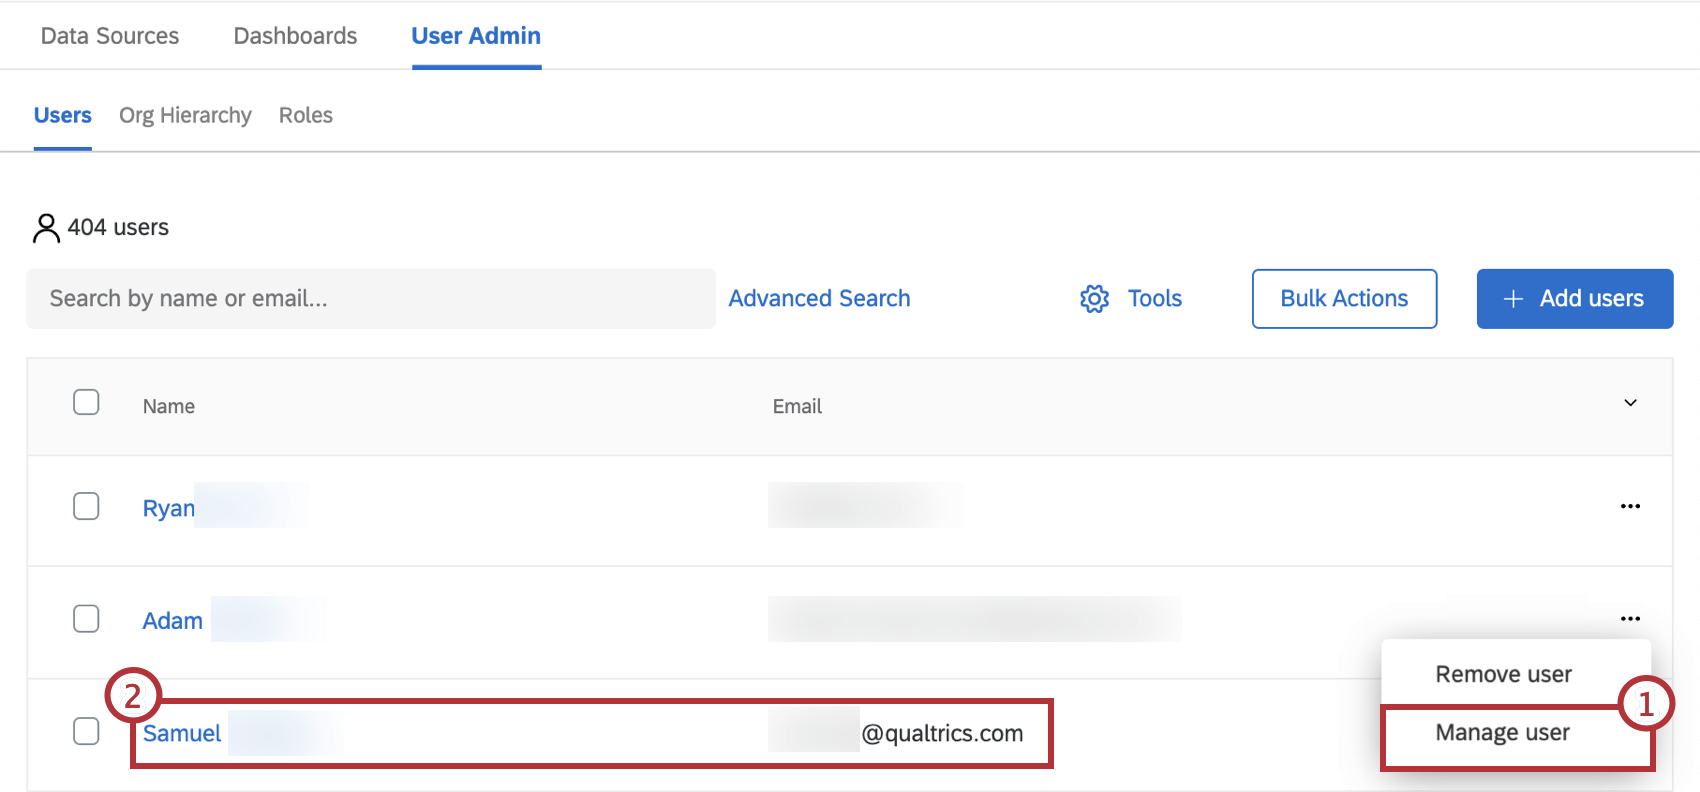1700x792 pixels.
Task: Focus the search by name or email field
Action: pyautogui.click(x=370, y=299)
